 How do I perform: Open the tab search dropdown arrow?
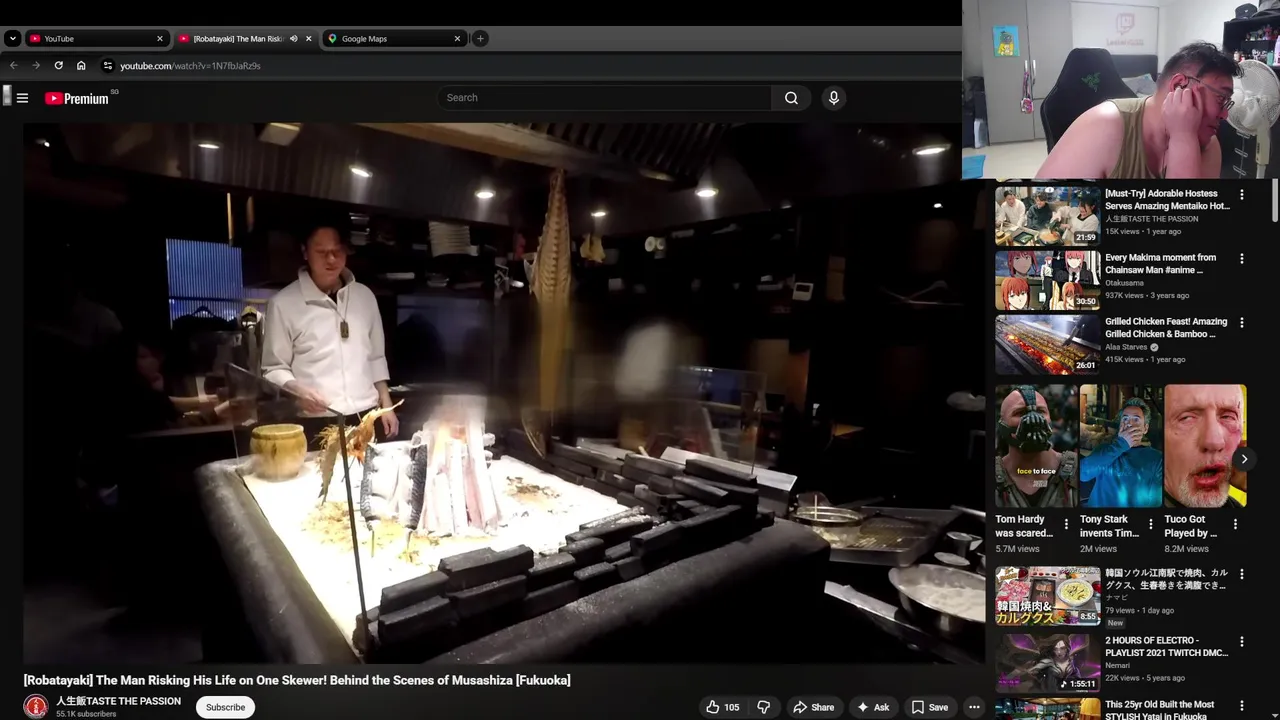click(12, 39)
